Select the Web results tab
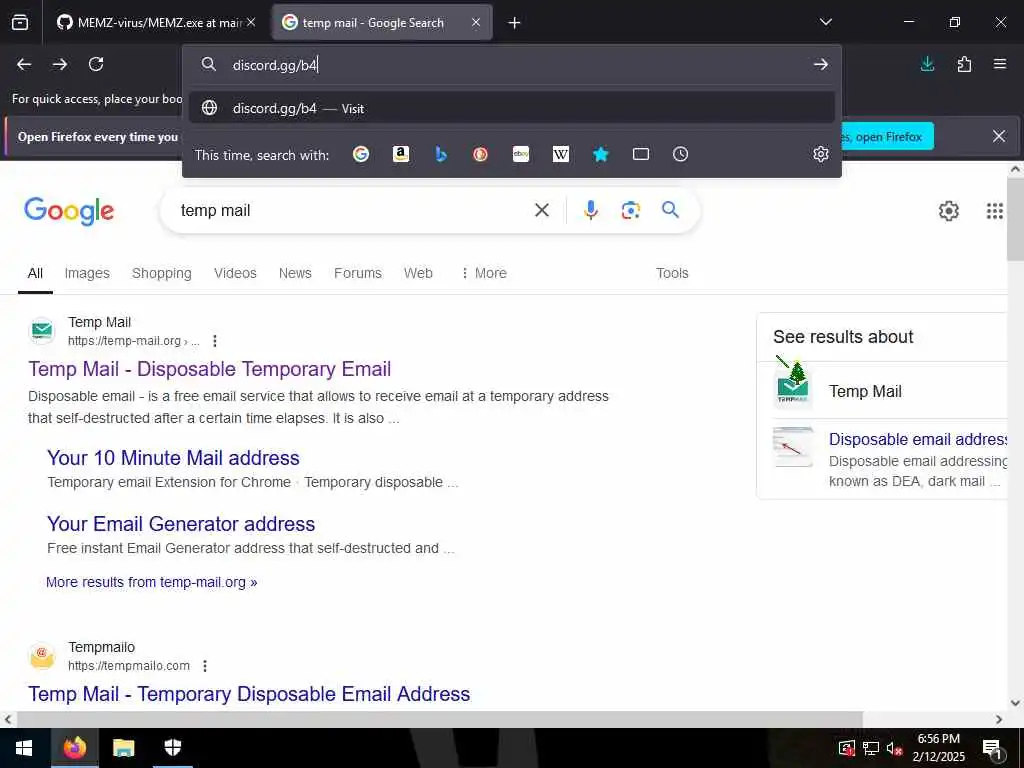The width and height of the screenshot is (1024, 768). [x=418, y=273]
